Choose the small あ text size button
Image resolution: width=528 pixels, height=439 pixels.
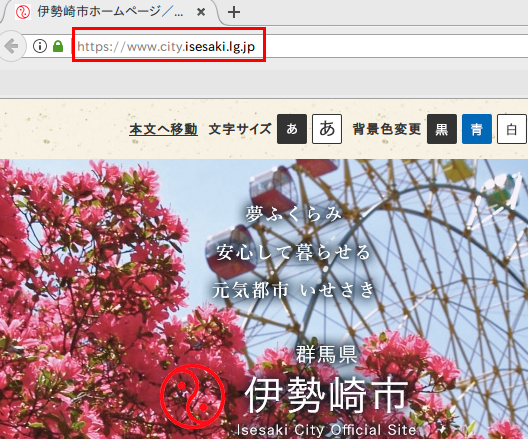292,129
